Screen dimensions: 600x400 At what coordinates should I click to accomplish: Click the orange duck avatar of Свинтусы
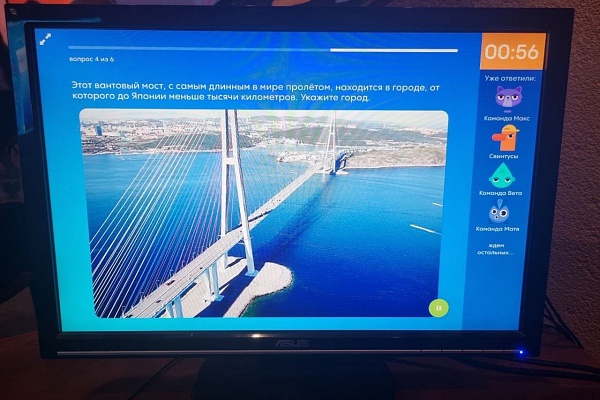pyautogui.click(x=504, y=138)
